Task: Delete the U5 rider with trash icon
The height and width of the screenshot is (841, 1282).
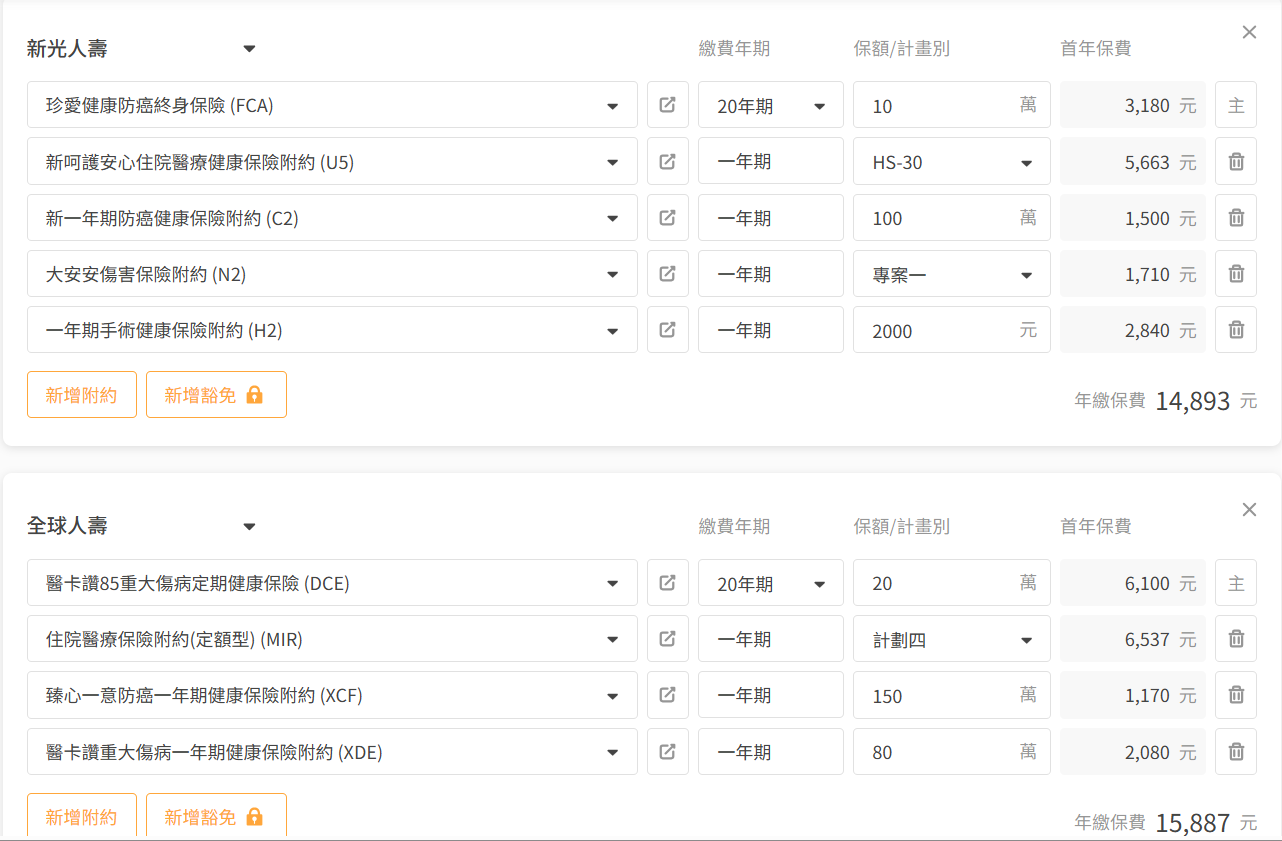Action: pos(1236,161)
